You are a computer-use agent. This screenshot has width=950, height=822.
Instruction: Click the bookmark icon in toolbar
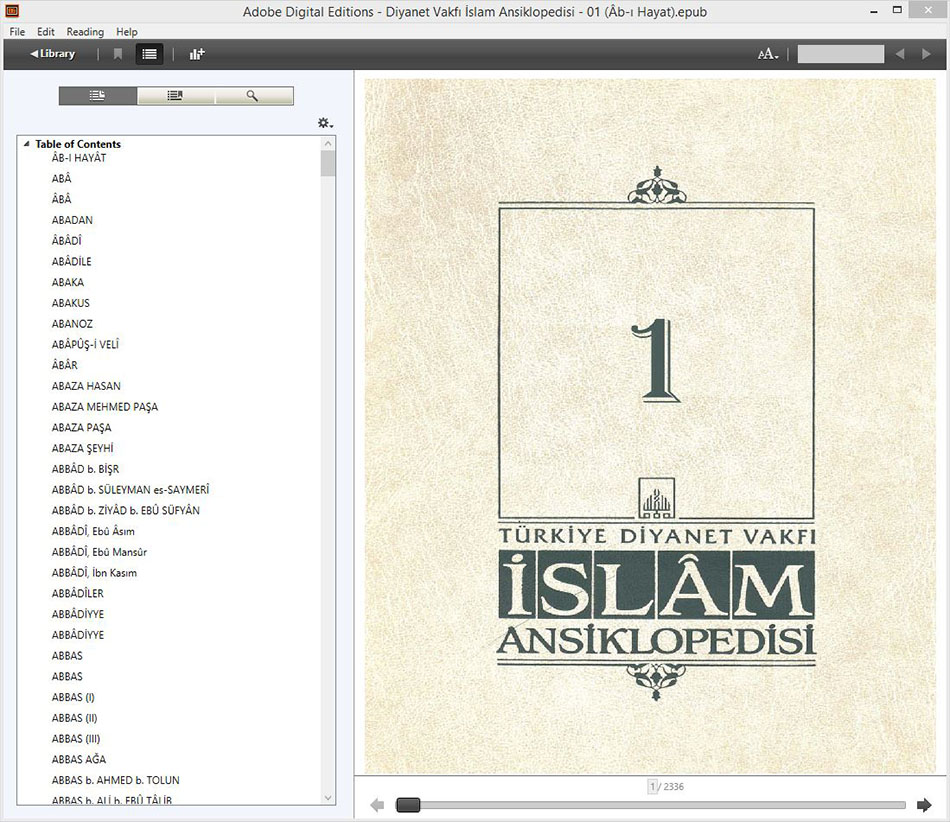click(x=118, y=54)
